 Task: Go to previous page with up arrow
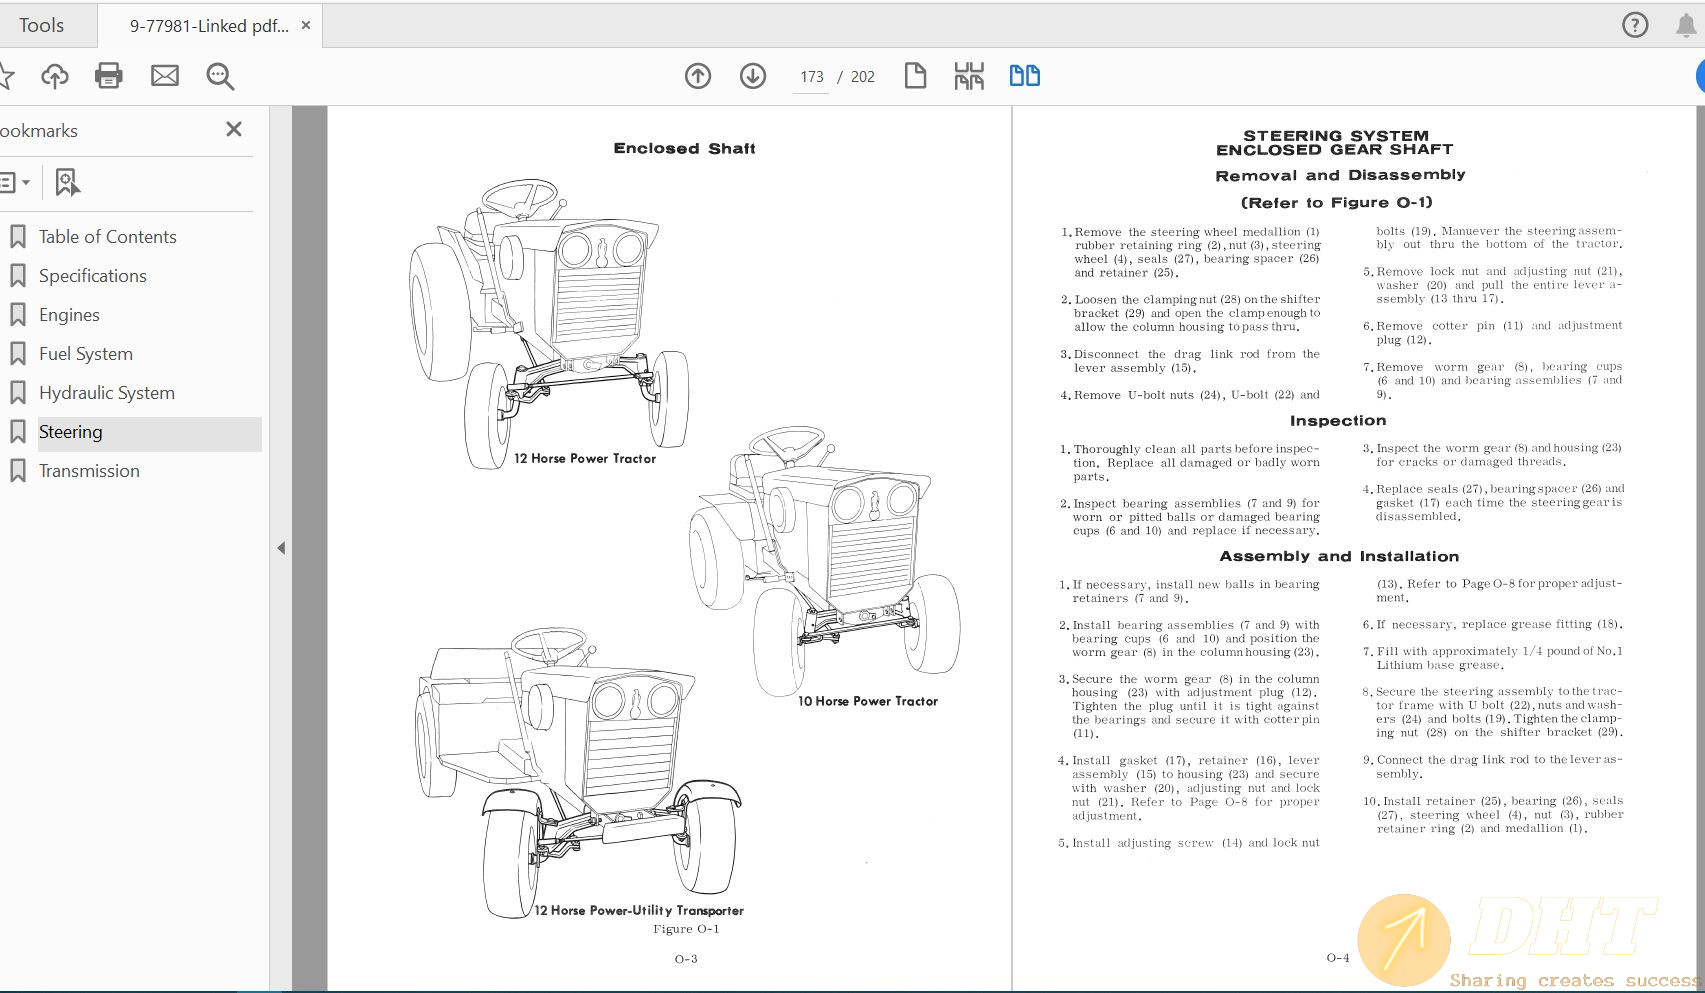[698, 76]
